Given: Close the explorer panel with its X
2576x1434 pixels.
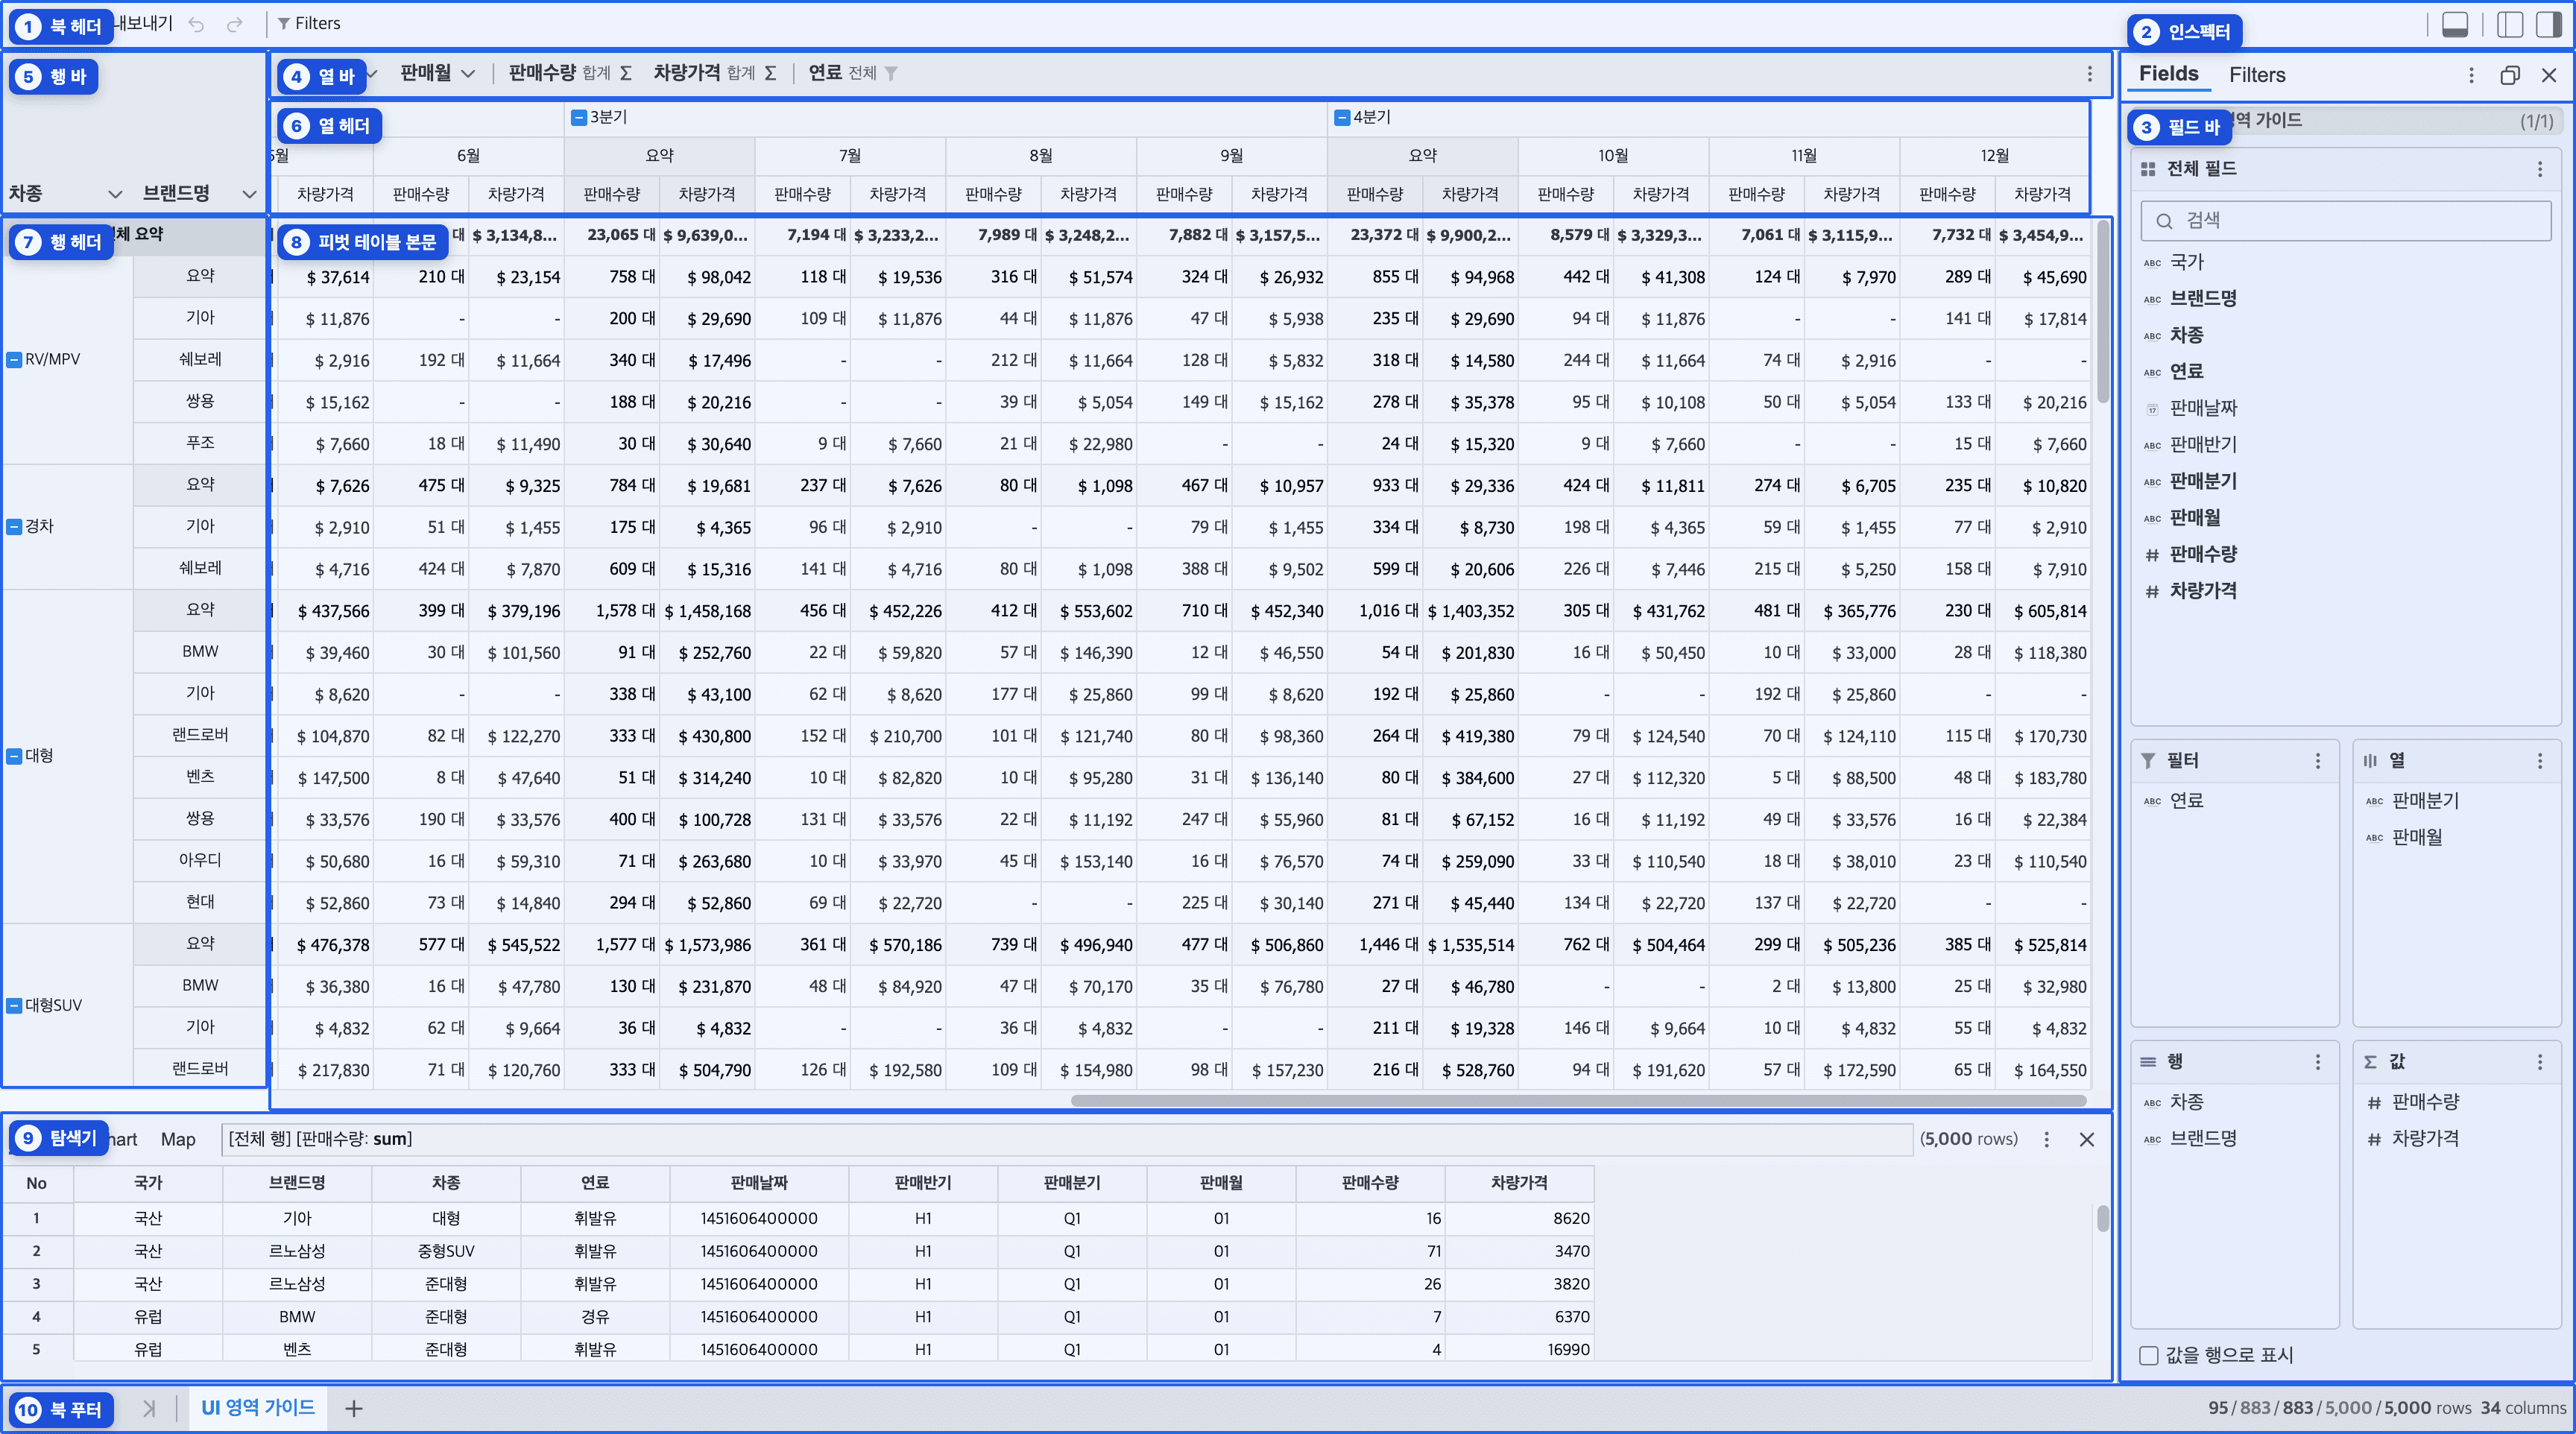Looking at the screenshot, I should (2087, 1139).
